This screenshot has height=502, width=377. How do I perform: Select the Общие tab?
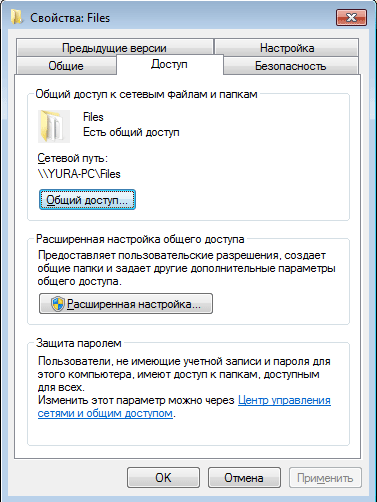coord(66,66)
